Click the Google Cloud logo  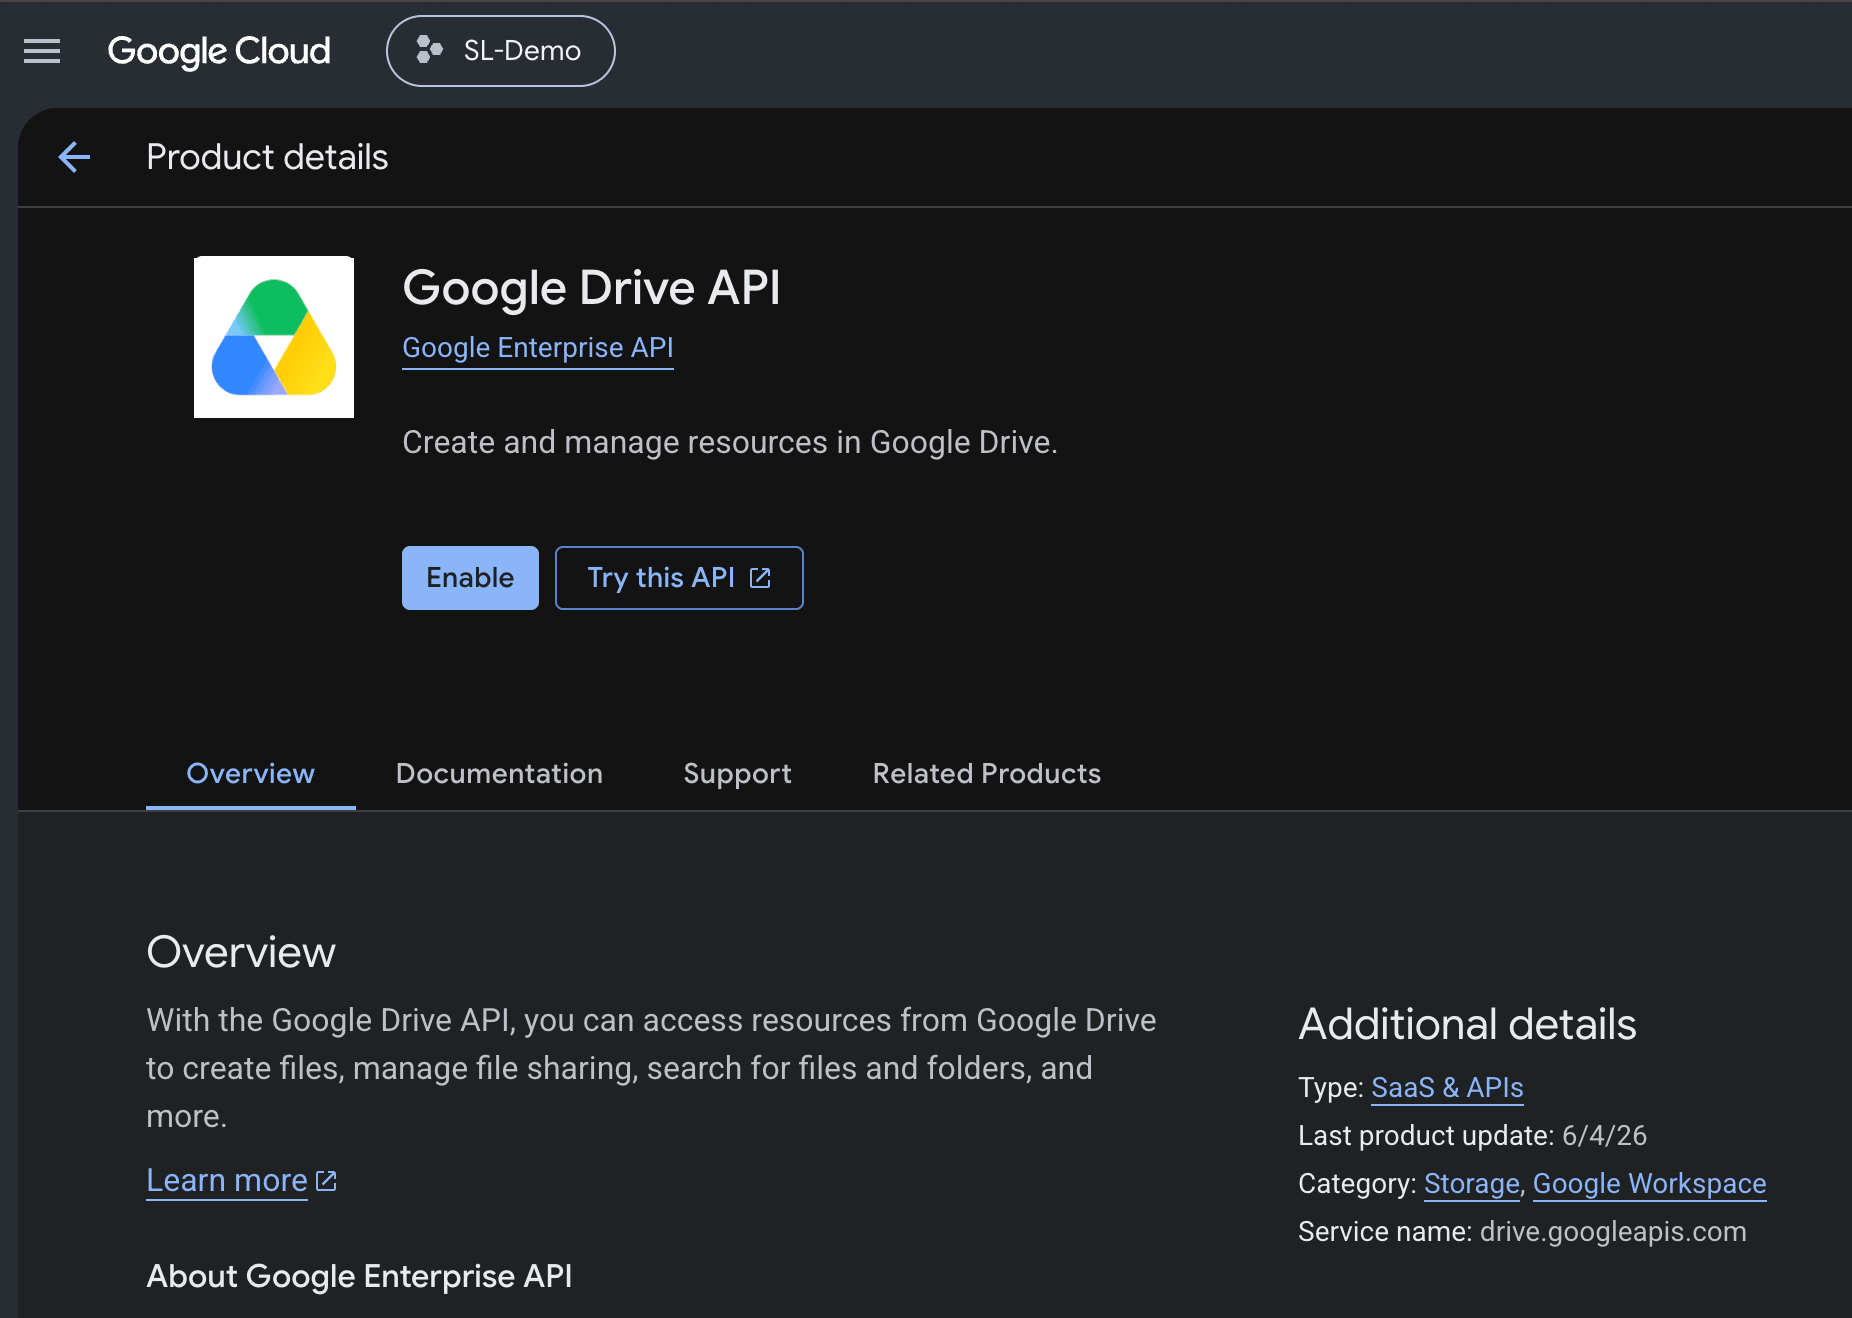click(x=219, y=51)
